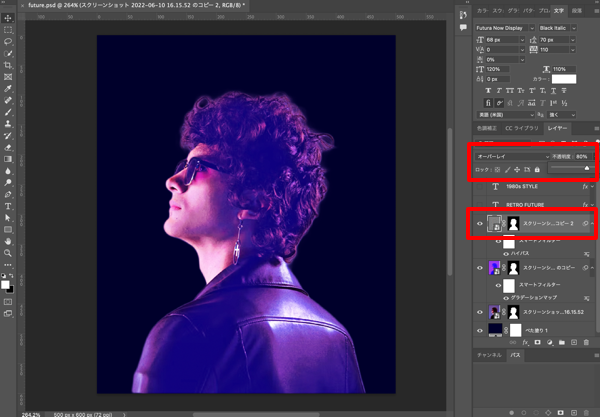The height and width of the screenshot is (417, 600).
Task: Click the white text カラー swatch
Action: [x=564, y=79]
